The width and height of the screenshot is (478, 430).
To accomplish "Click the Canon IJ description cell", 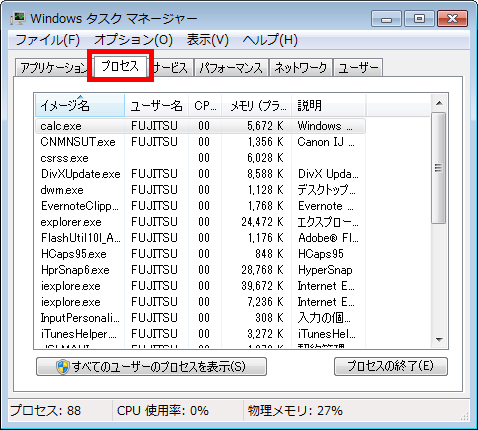I will point(326,142).
